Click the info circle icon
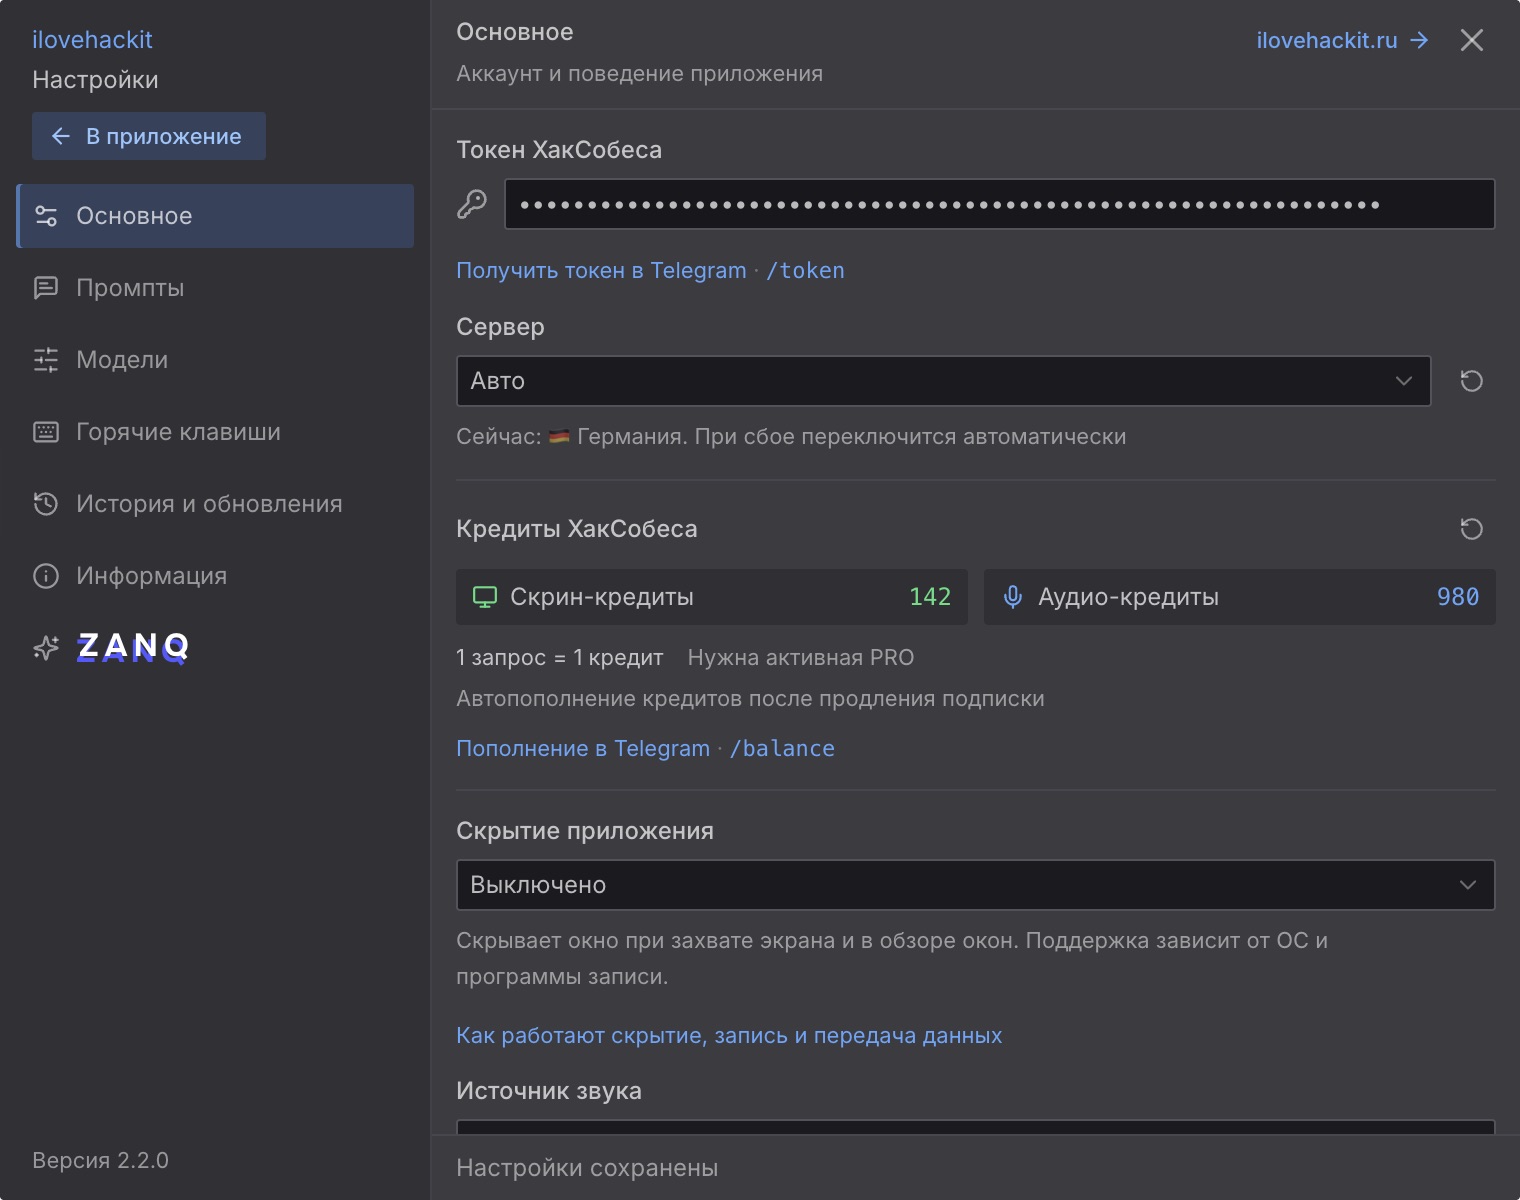The height and width of the screenshot is (1200, 1520). click(46, 576)
